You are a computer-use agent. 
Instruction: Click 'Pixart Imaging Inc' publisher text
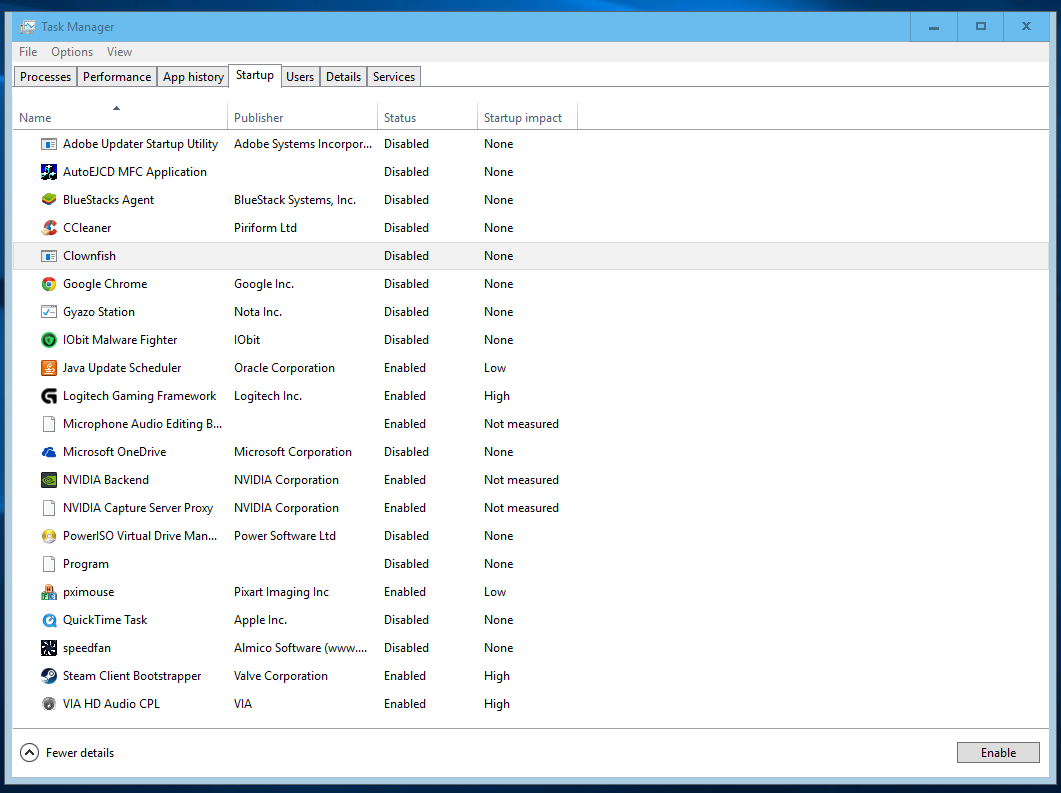pyautogui.click(x=281, y=592)
